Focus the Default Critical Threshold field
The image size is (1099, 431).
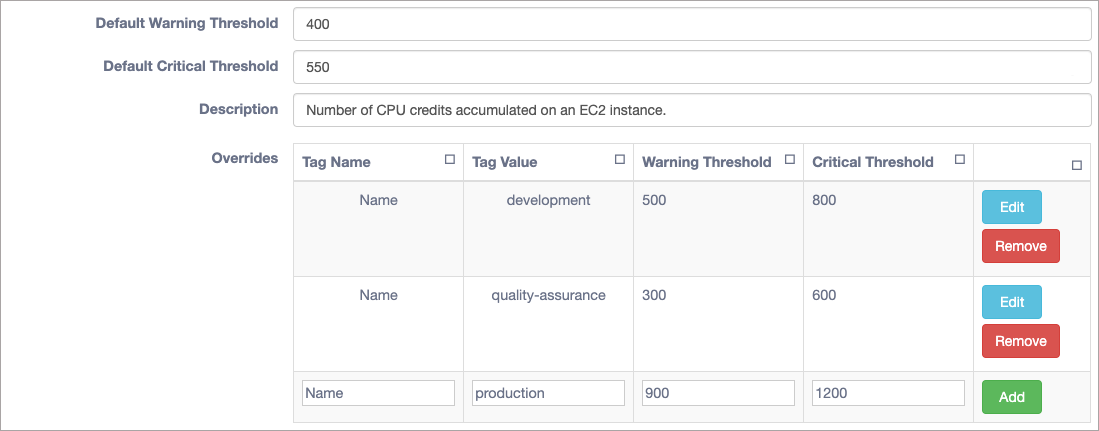click(692, 67)
